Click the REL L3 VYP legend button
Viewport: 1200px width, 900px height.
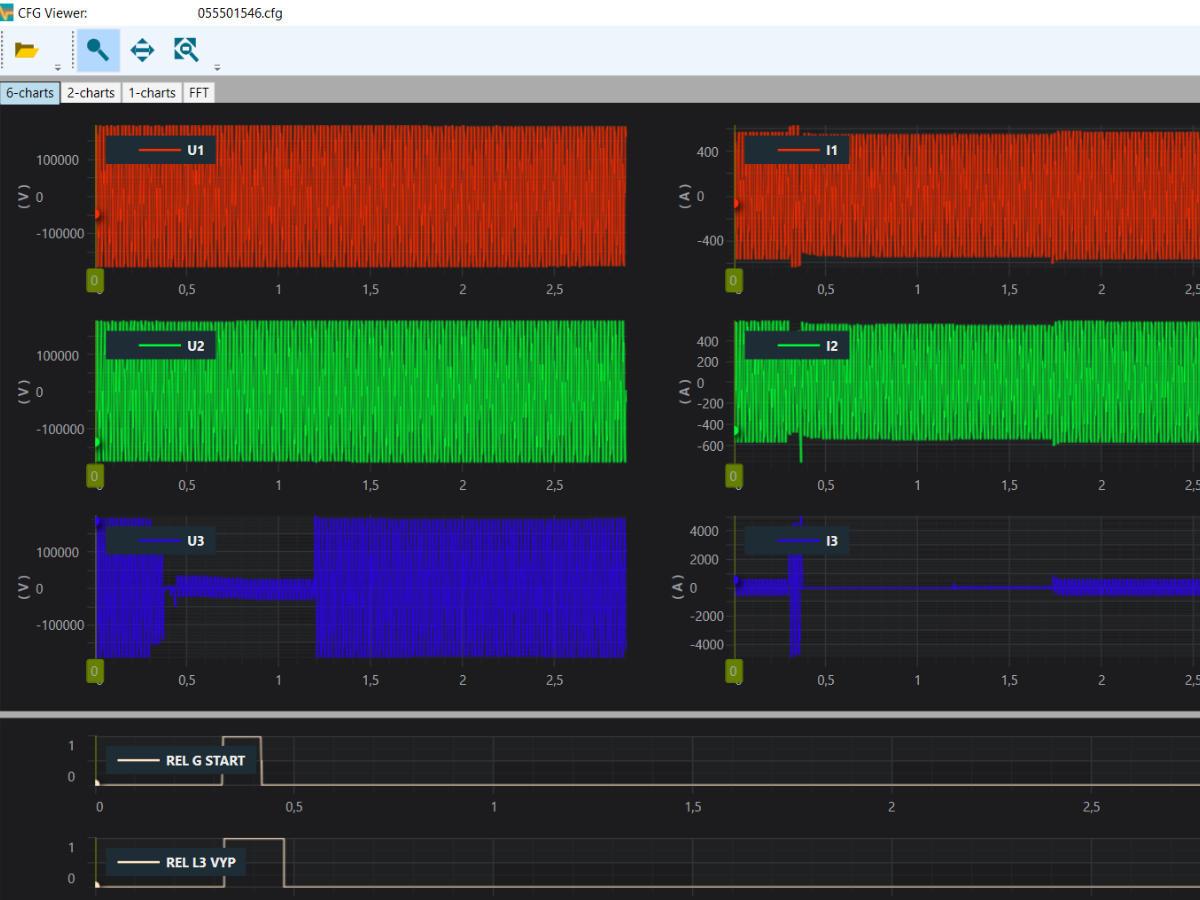click(175, 861)
